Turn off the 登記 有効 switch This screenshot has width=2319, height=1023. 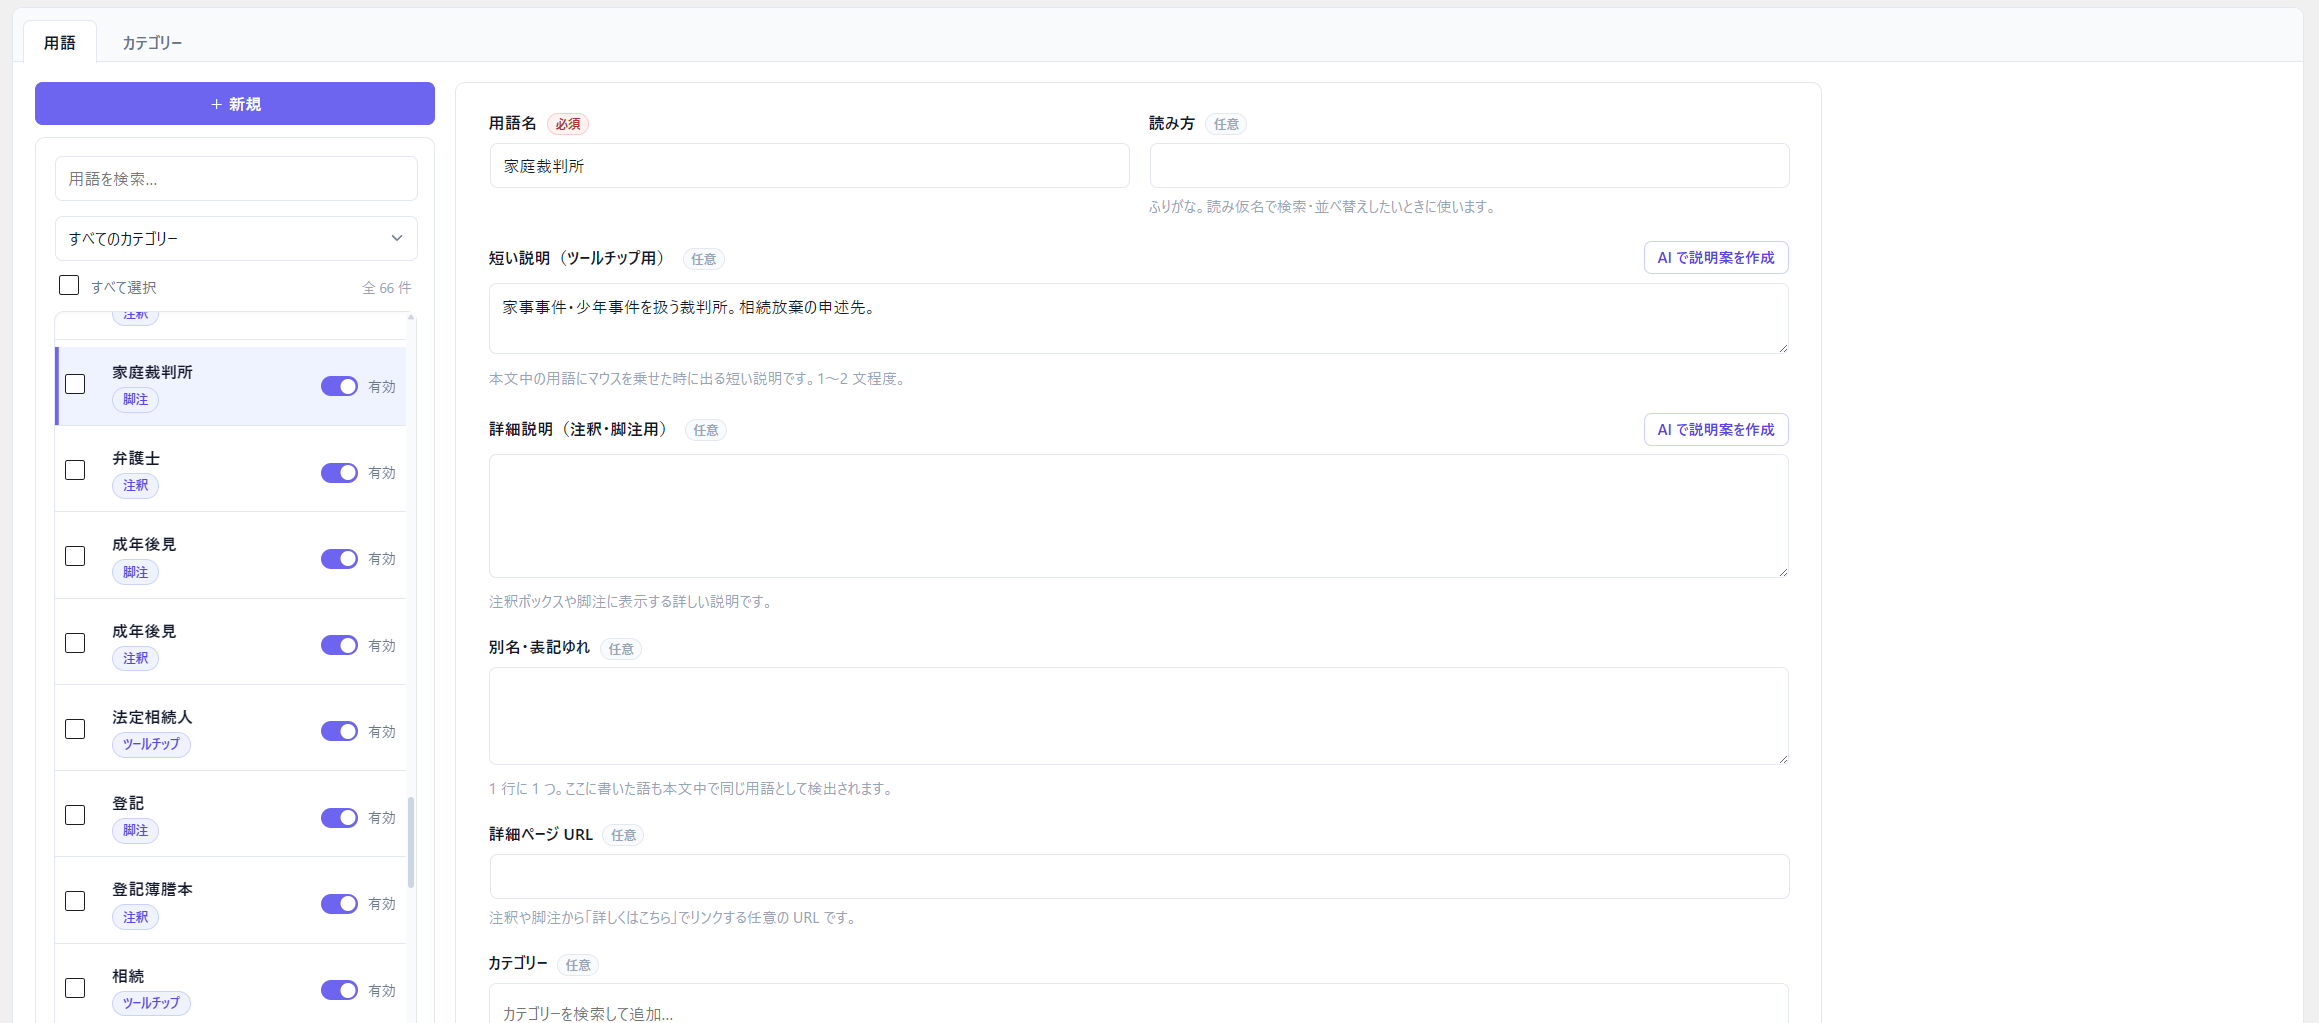(339, 817)
